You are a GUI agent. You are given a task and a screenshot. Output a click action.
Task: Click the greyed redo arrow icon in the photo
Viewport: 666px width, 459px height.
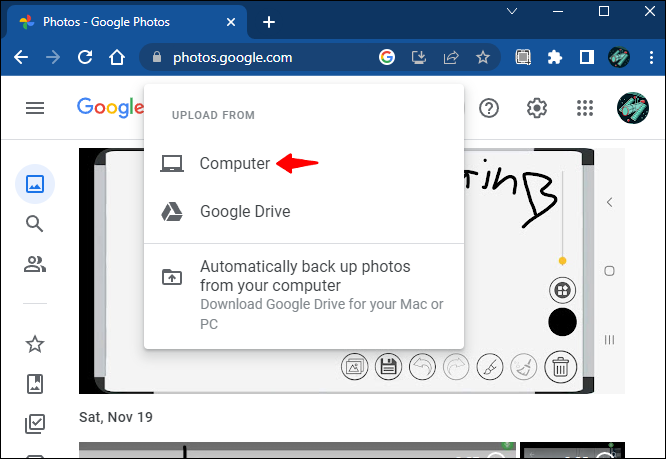click(x=456, y=367)
